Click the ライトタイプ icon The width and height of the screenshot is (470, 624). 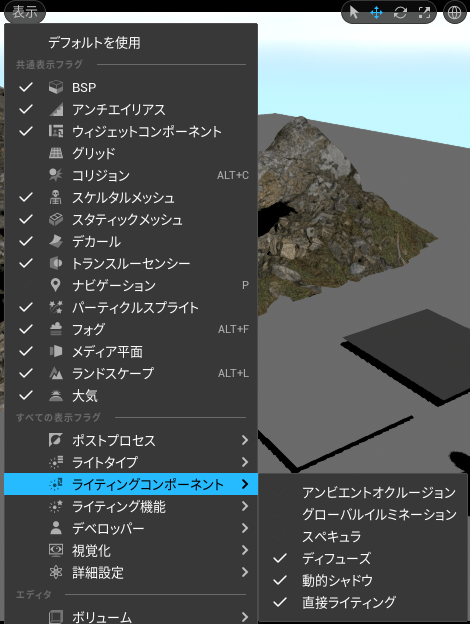[x=56, y=462]
